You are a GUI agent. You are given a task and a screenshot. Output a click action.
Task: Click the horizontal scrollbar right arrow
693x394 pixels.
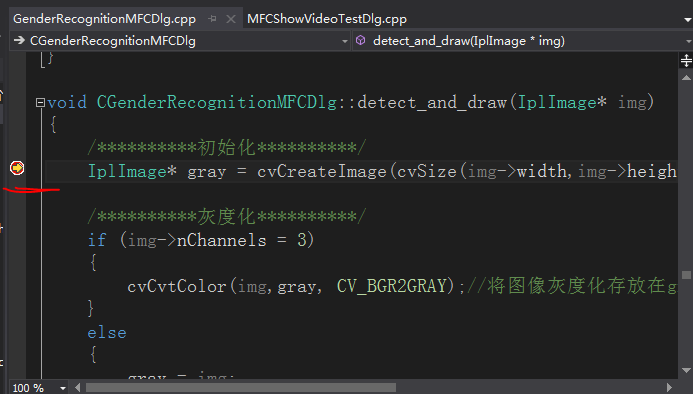point(669,388)
